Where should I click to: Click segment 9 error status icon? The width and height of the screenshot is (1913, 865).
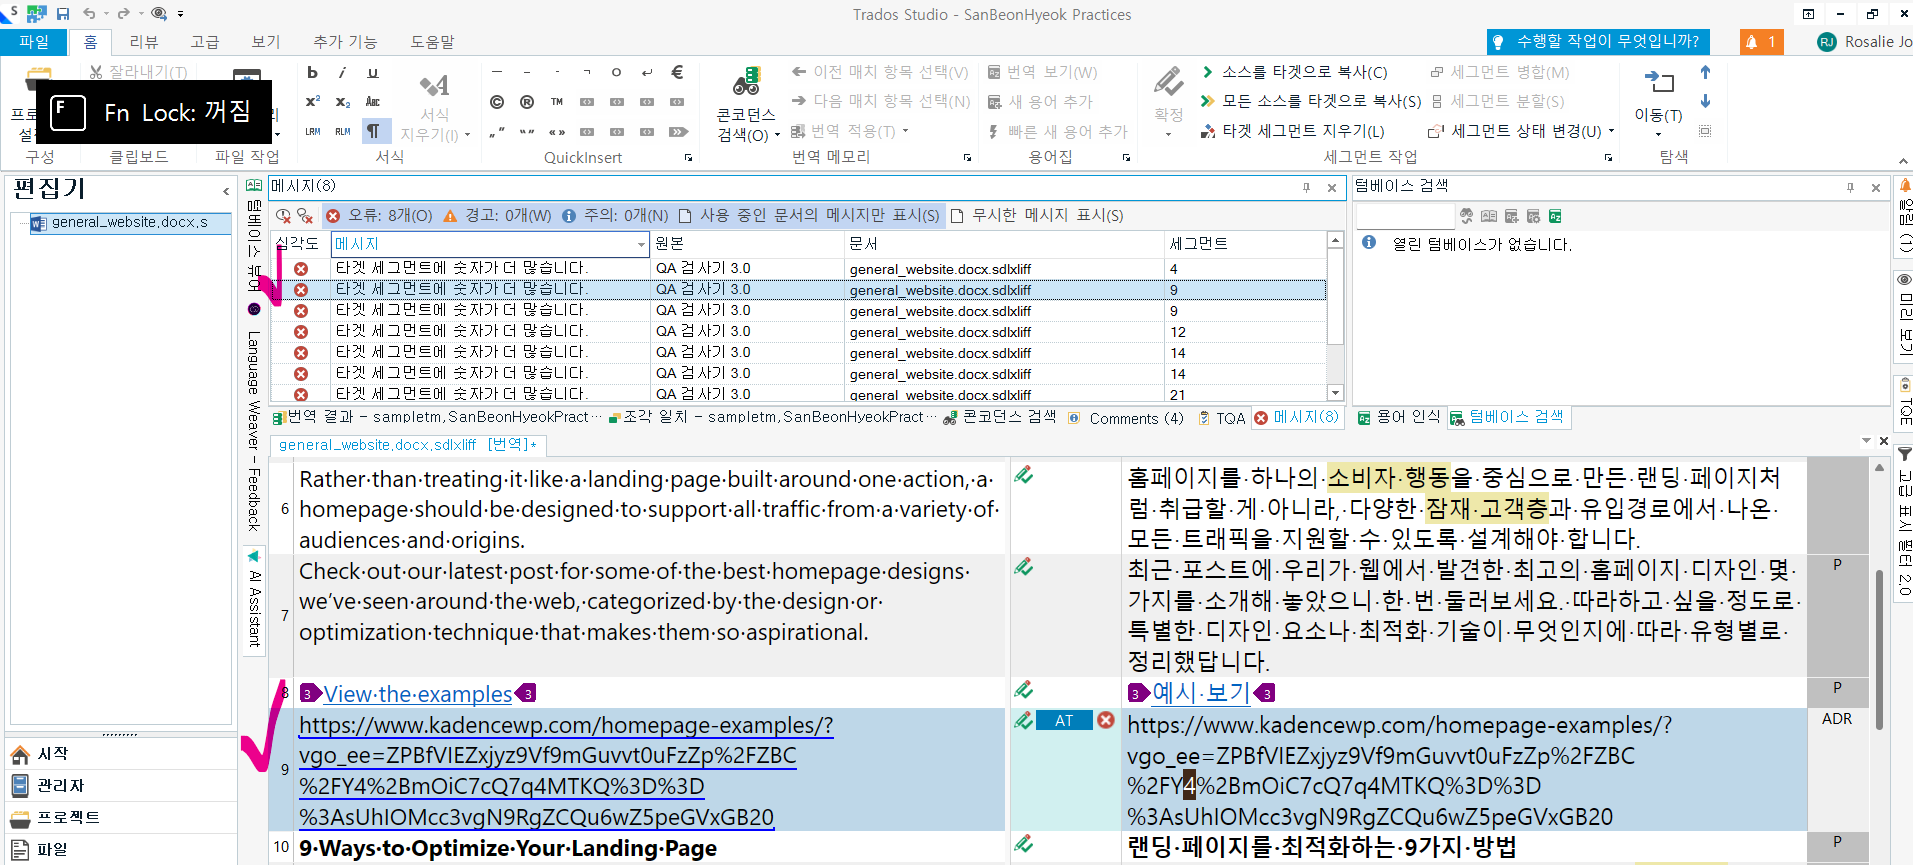point(1105,720)
